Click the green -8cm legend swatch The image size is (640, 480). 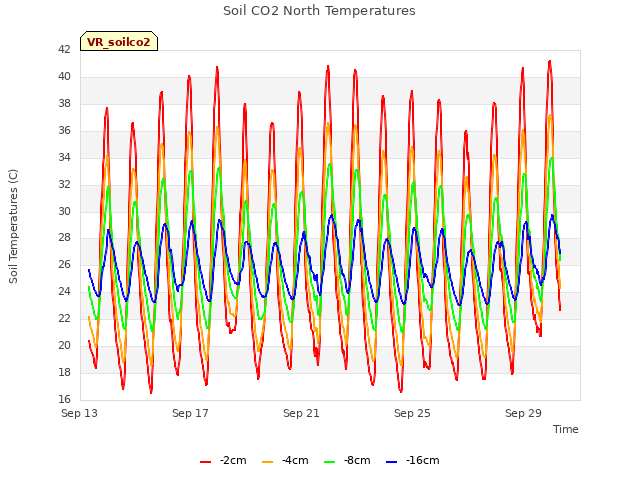coord(329,462)
